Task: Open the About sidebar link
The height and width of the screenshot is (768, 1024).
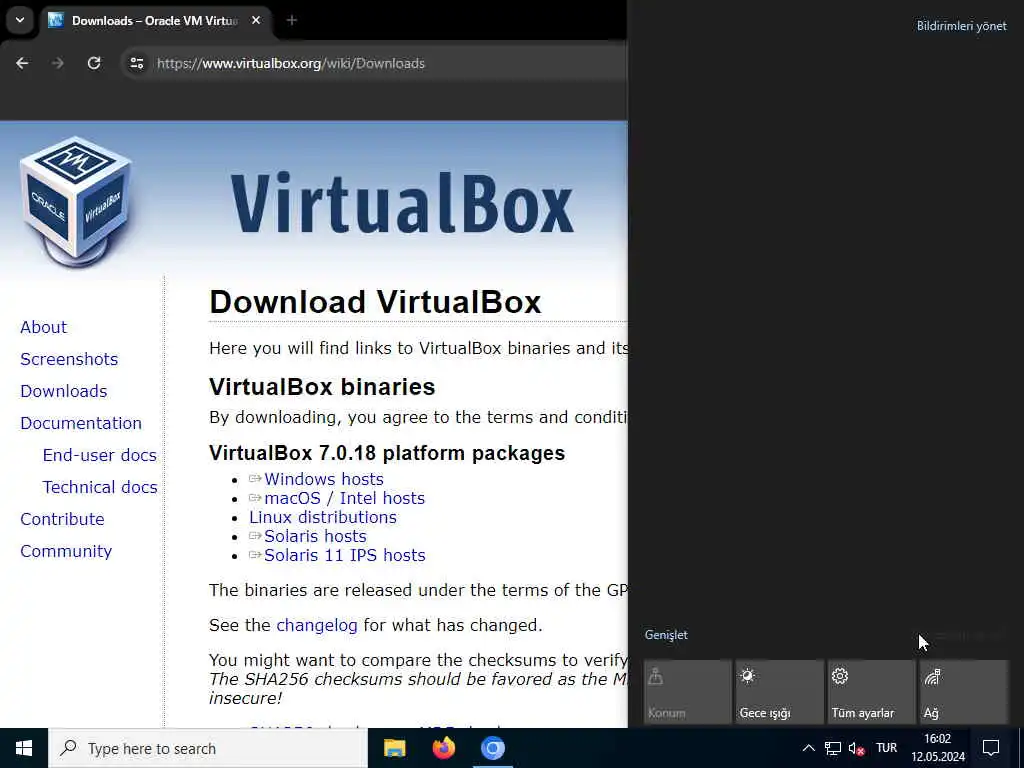Action: pyautogui.click(x=43, y=327)
